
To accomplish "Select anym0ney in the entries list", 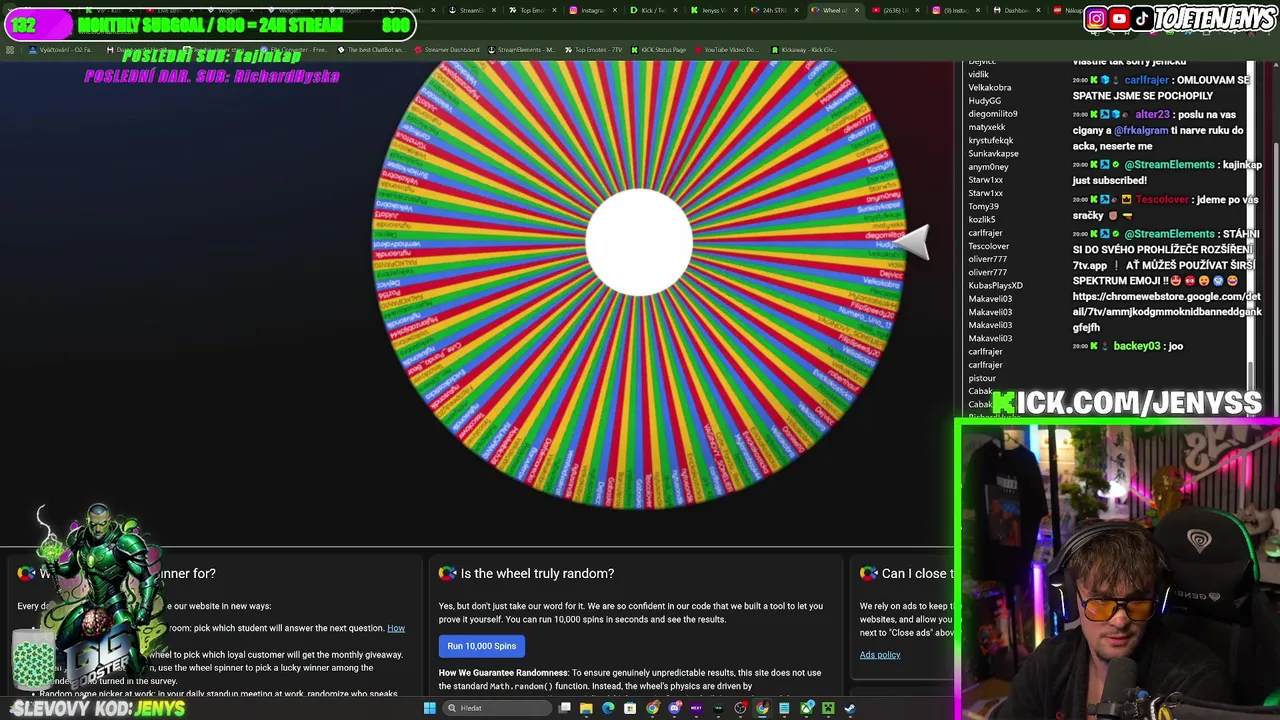I will 988,167.
